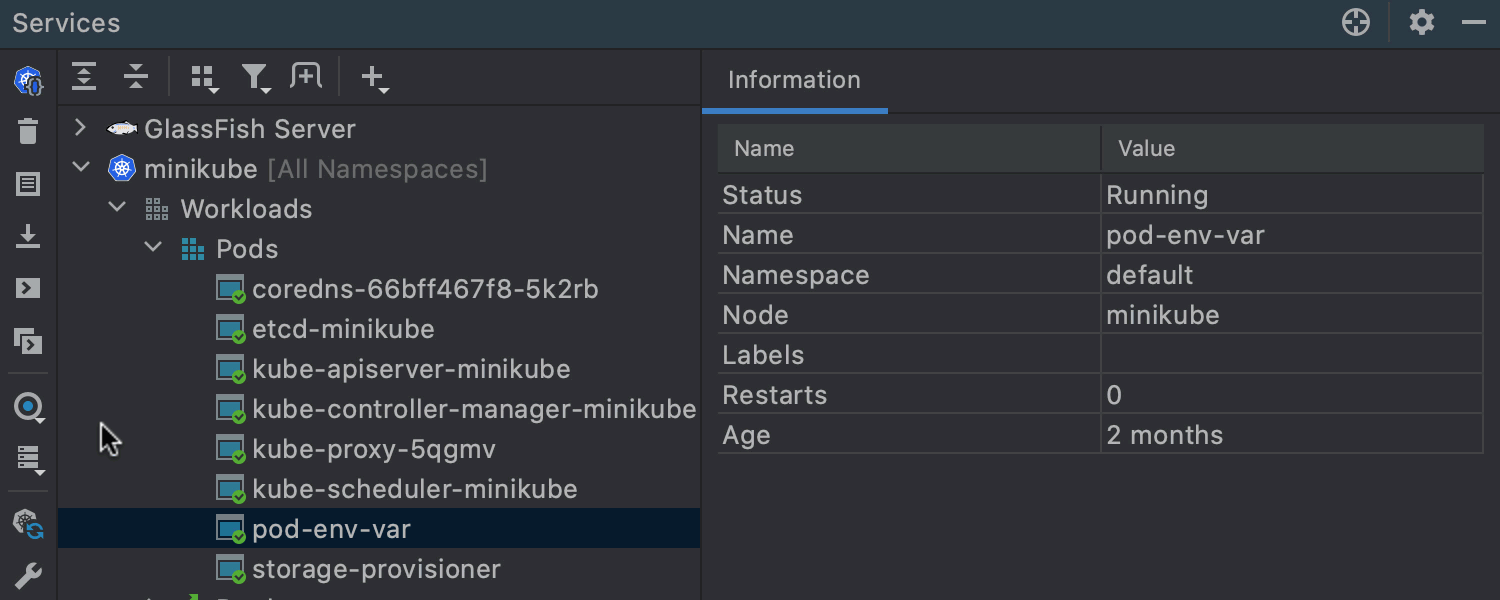Open the Group By dropdown icon

pyautogui.click(x=205, y=79)
